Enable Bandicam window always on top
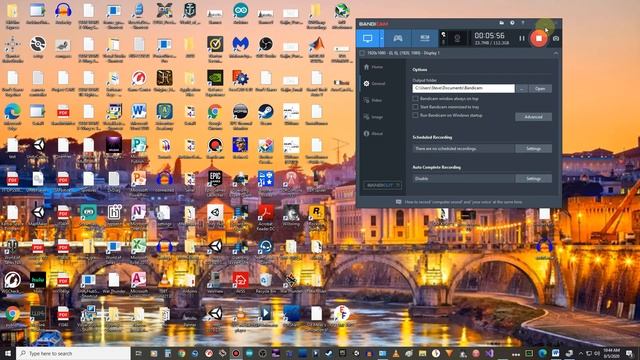This screenshot has height=360, width=640. click(x=415, y=99)
